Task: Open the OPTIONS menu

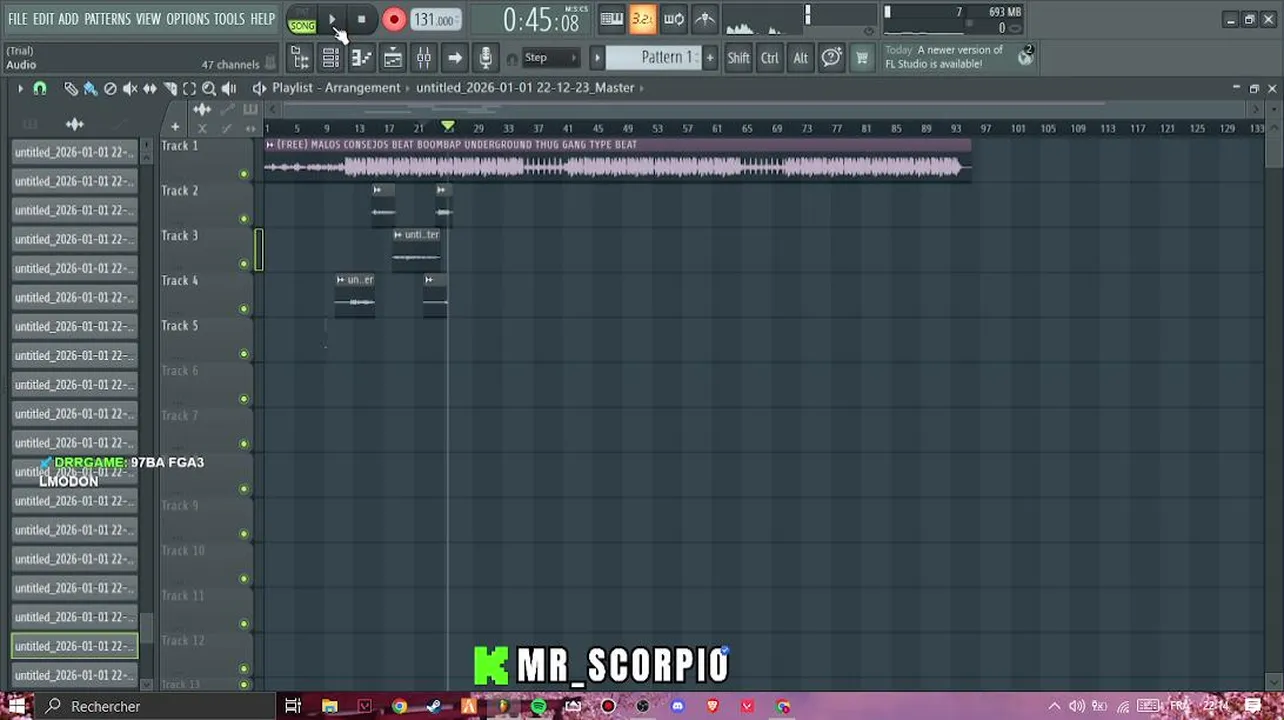Action: [x=187, y=19]
